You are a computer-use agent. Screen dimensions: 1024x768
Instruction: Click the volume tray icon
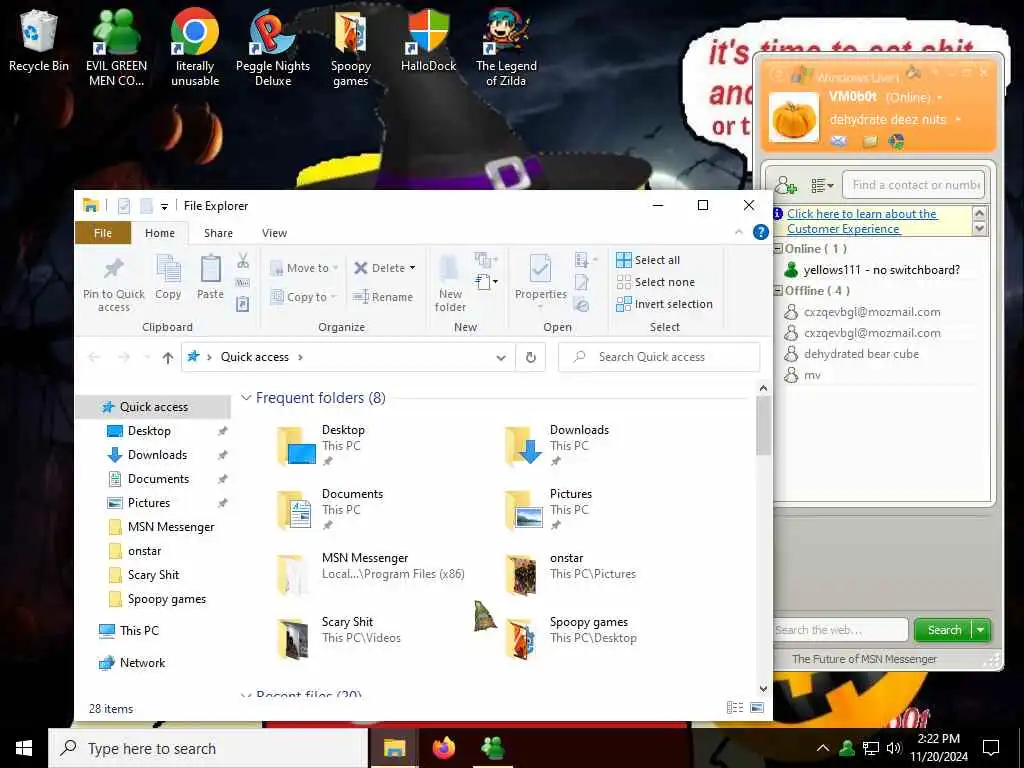click(894, 748)
